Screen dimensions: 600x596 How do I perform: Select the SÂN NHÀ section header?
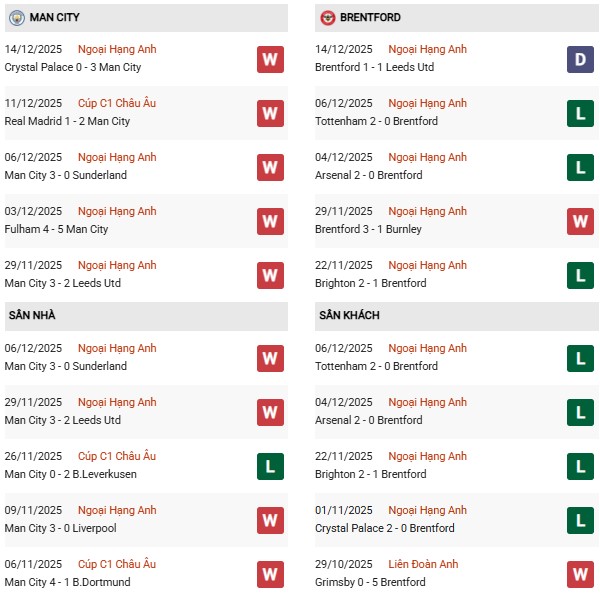coord(32,315)
